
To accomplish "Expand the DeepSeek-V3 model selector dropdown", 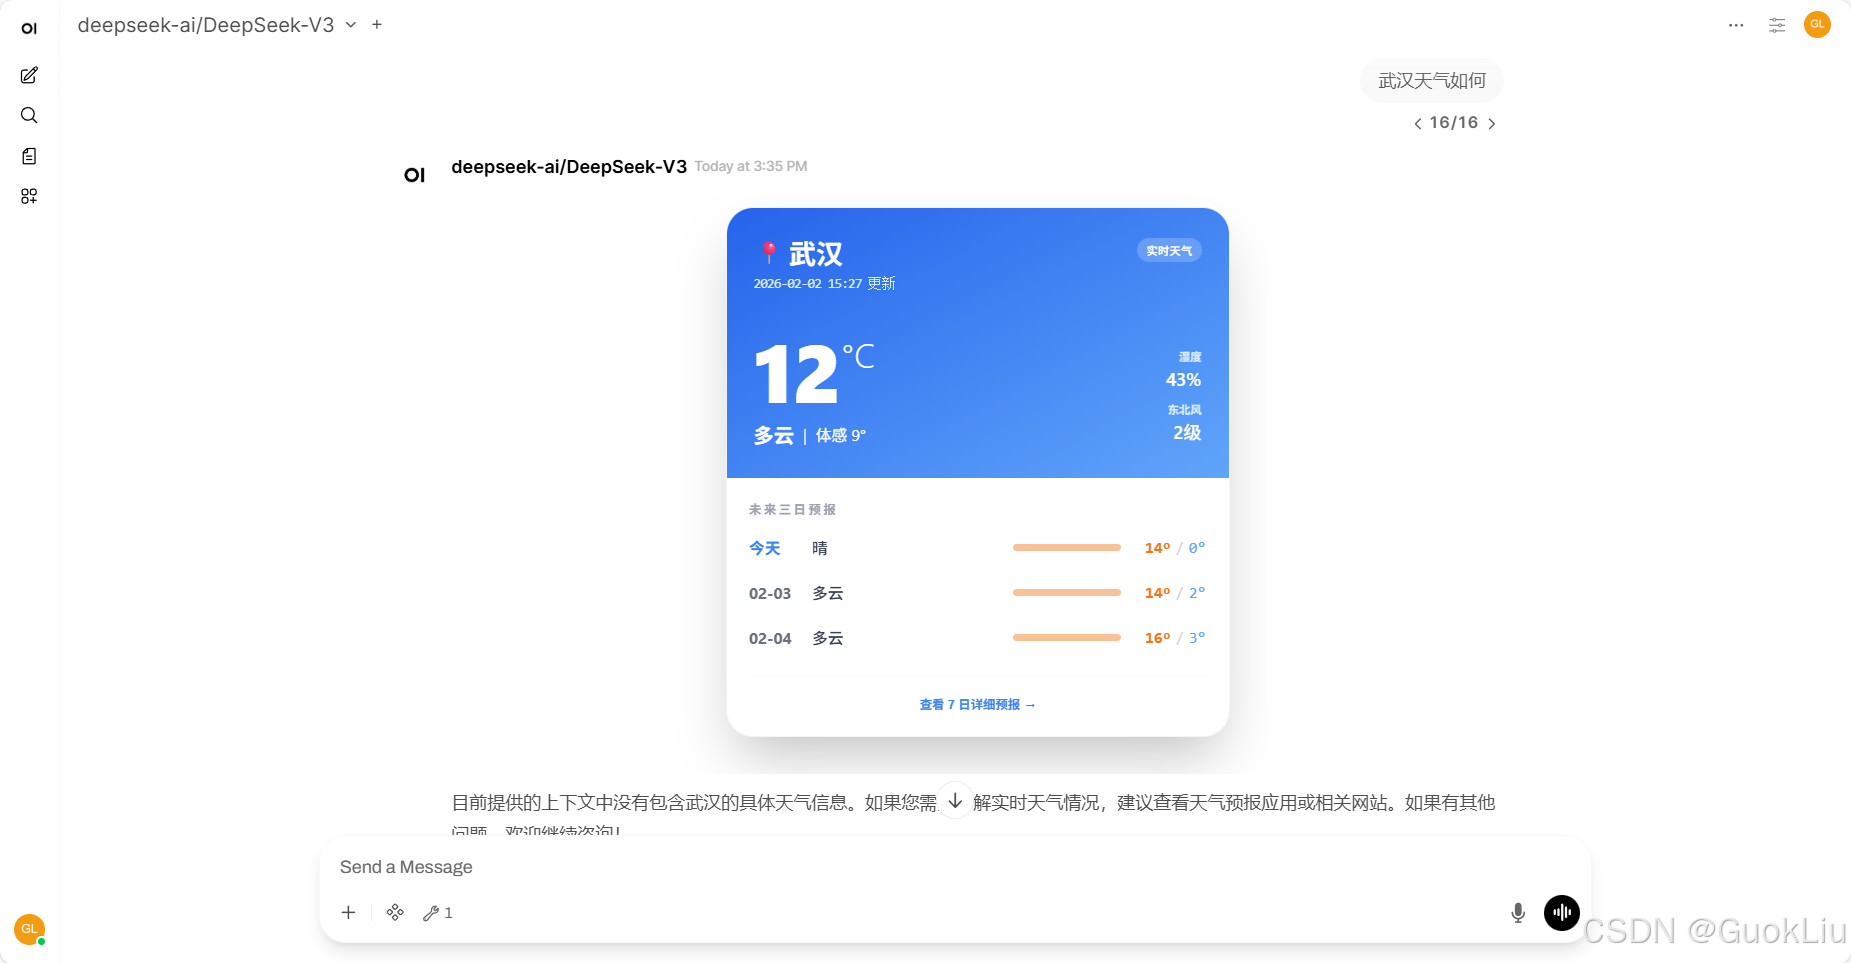I will [351, 25].
